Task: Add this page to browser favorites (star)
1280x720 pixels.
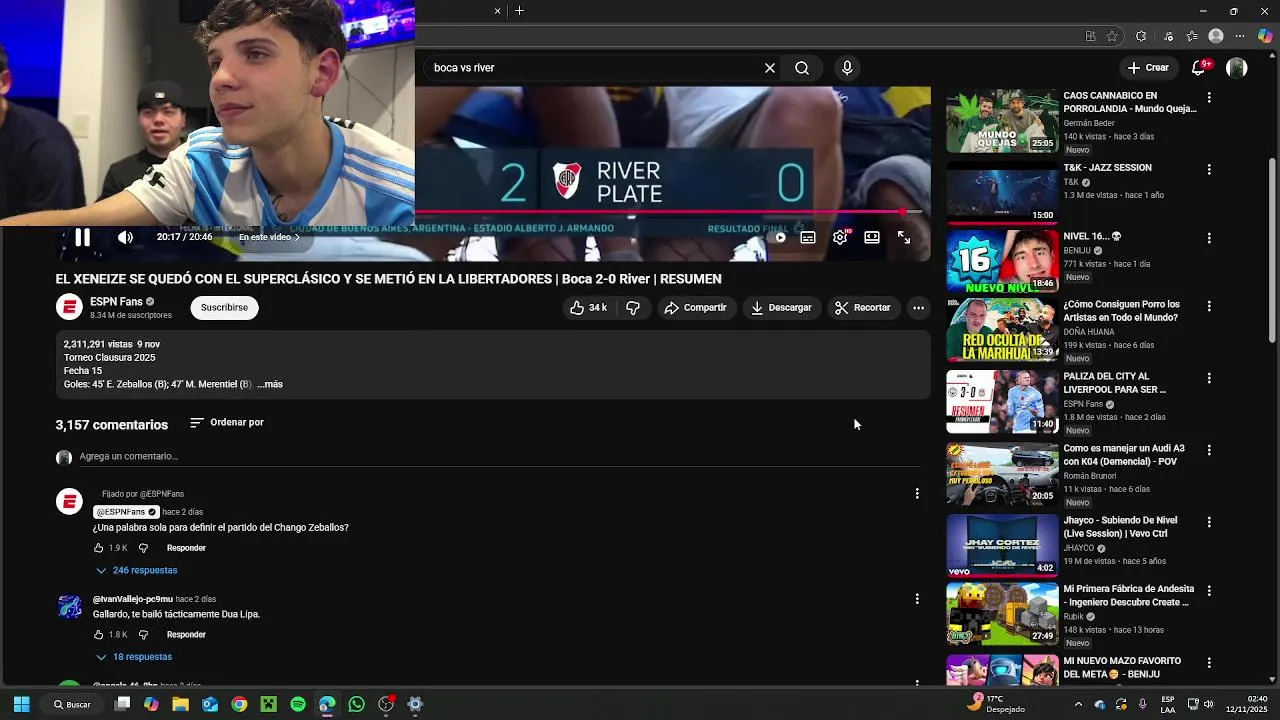Action: (x=1112, y=36)
